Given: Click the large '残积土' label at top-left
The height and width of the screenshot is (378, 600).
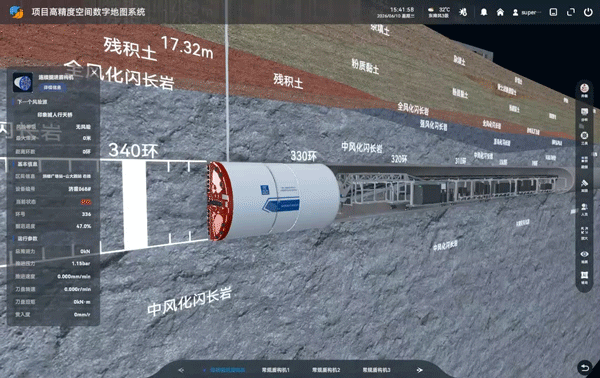Looking at the screenshot, I should [130, 49].
